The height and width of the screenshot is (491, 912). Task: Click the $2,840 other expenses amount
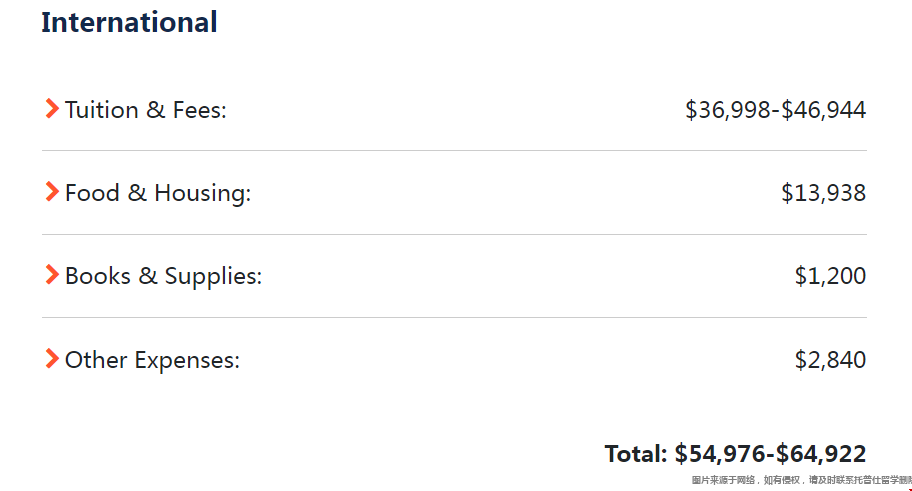(830, 359)
